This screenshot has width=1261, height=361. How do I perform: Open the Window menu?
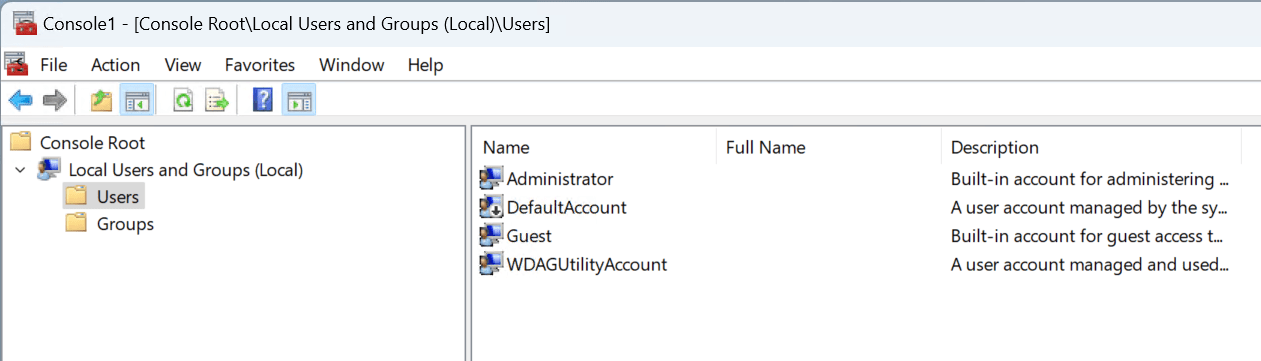[x=352, y=65]
